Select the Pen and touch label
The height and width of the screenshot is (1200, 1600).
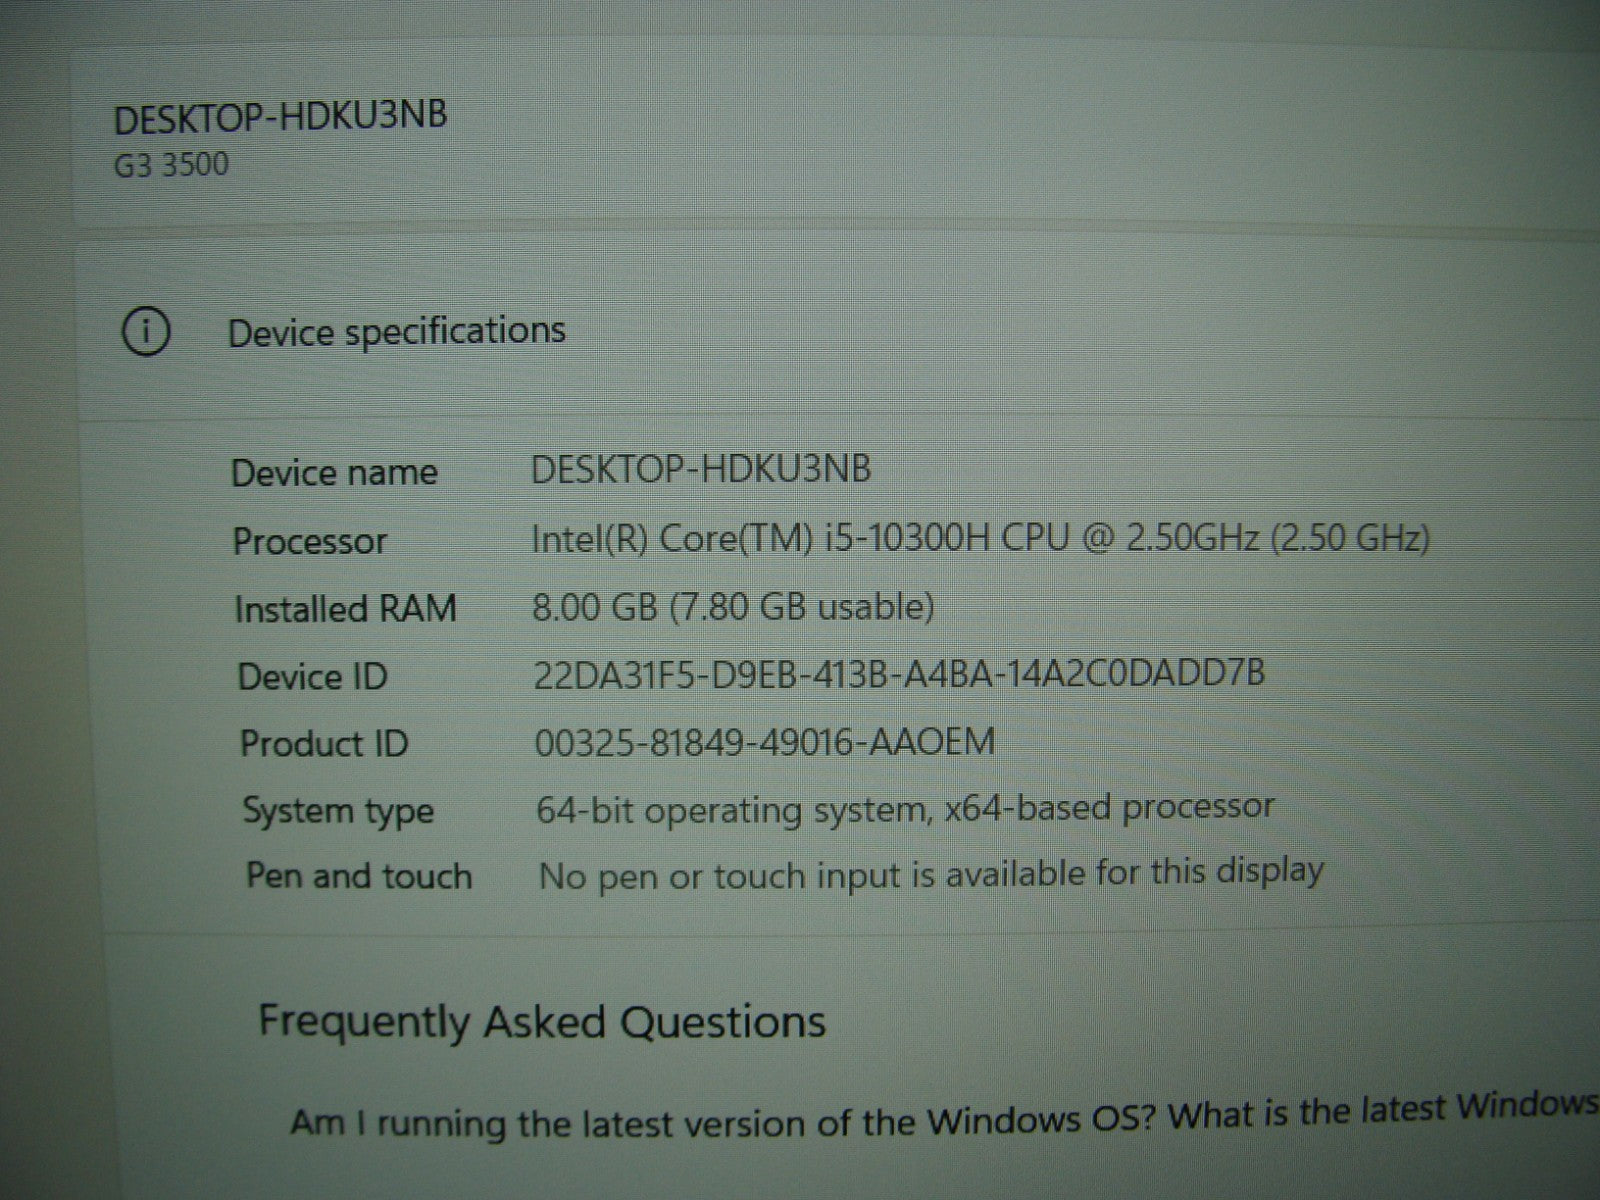[359, 876]
